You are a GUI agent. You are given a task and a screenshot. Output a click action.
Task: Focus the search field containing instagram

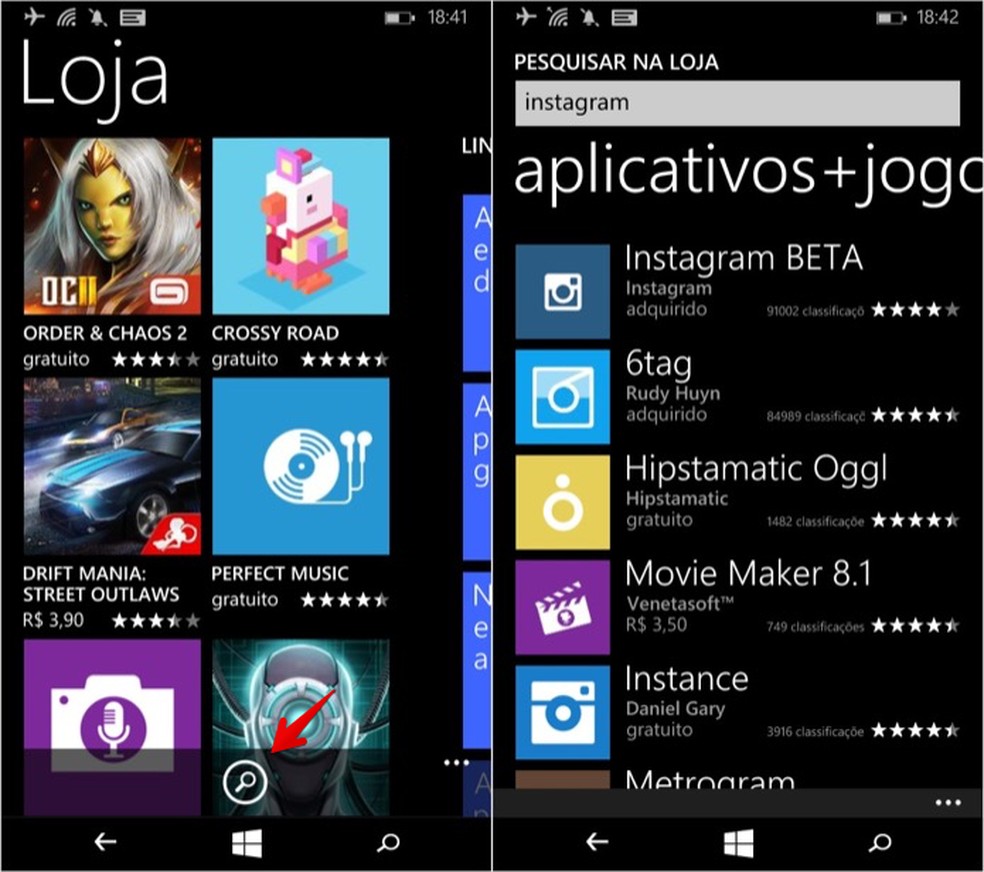pos(737,103)
